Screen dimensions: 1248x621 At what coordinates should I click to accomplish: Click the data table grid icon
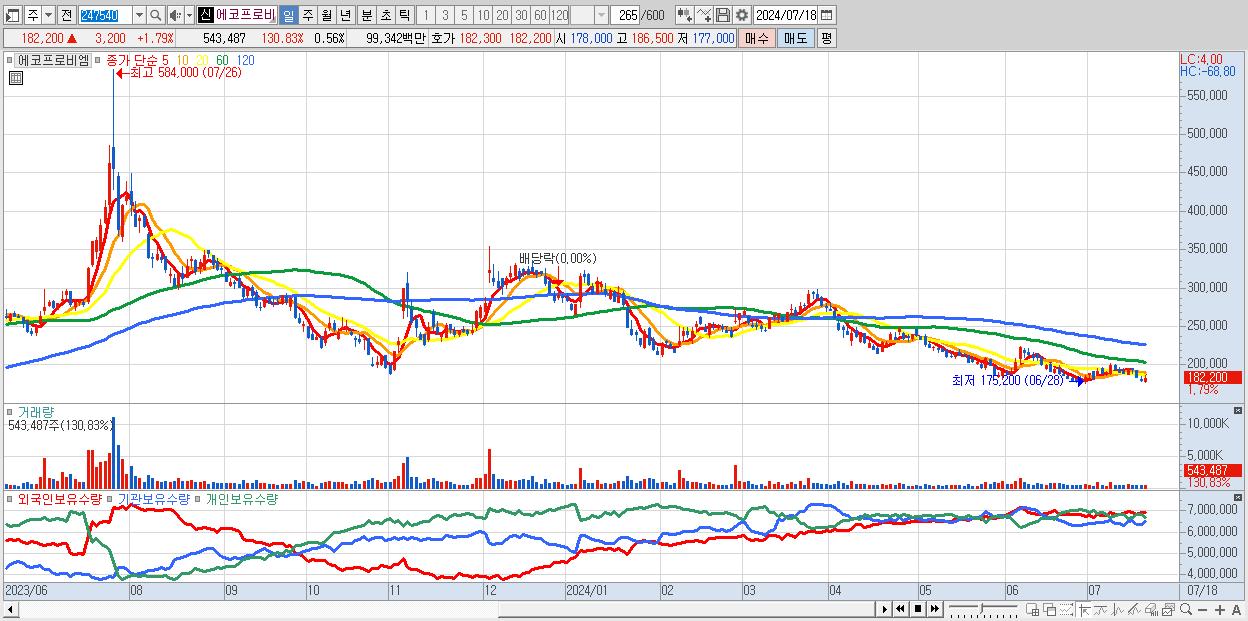point(15,78)
